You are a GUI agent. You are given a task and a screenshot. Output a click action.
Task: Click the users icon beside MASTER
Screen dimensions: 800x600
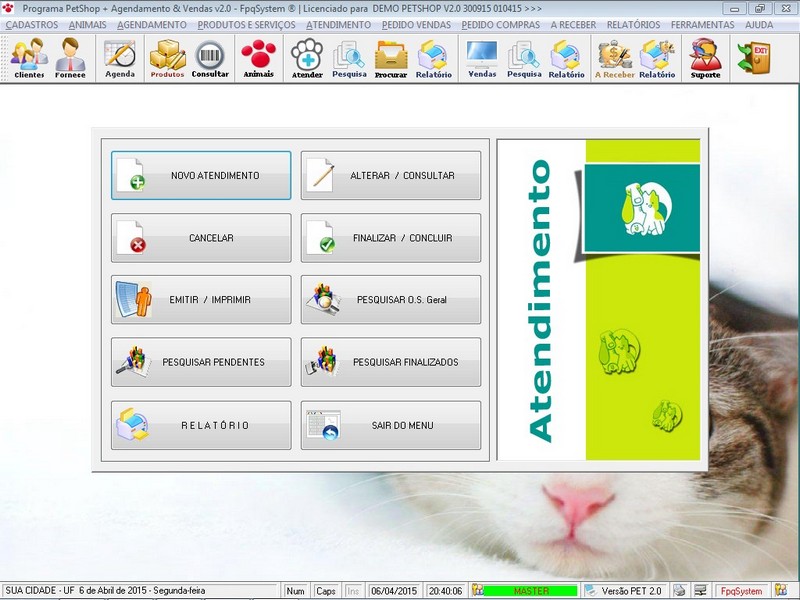[477, 590]
